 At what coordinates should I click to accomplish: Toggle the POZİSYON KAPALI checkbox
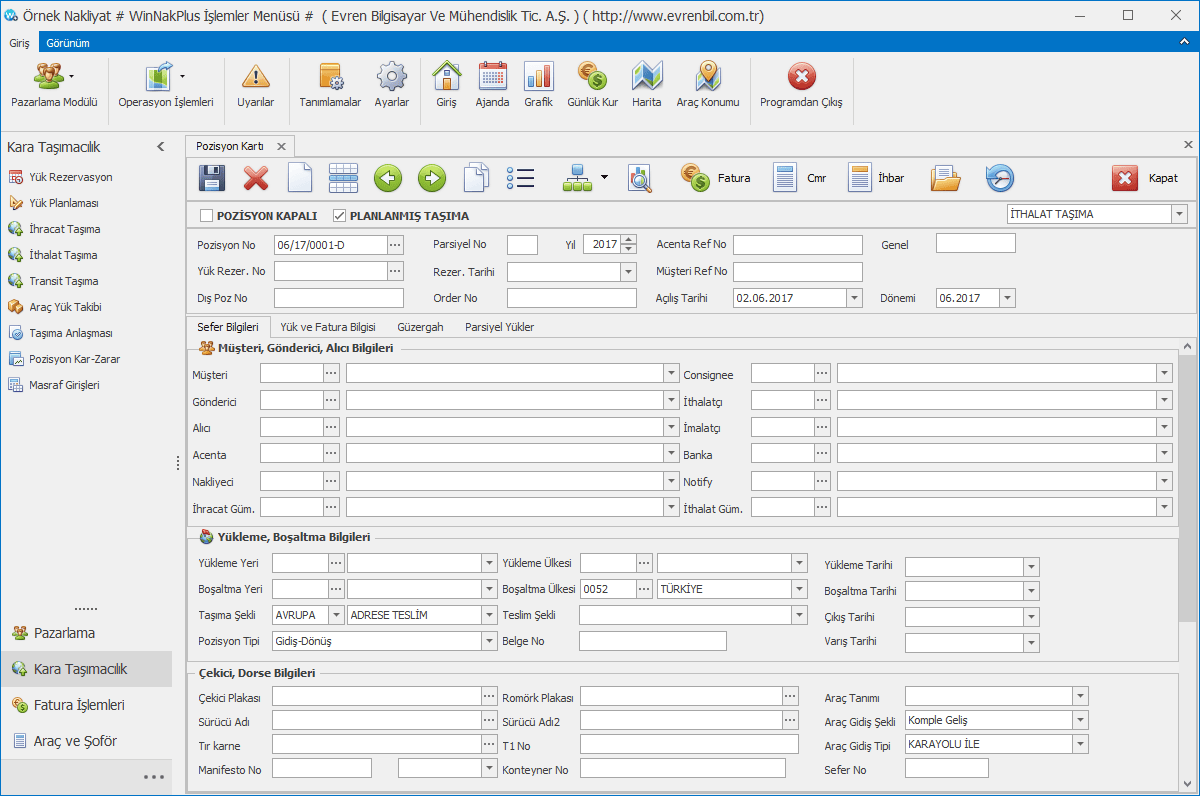pyautogui.click(x=207, y=215)
